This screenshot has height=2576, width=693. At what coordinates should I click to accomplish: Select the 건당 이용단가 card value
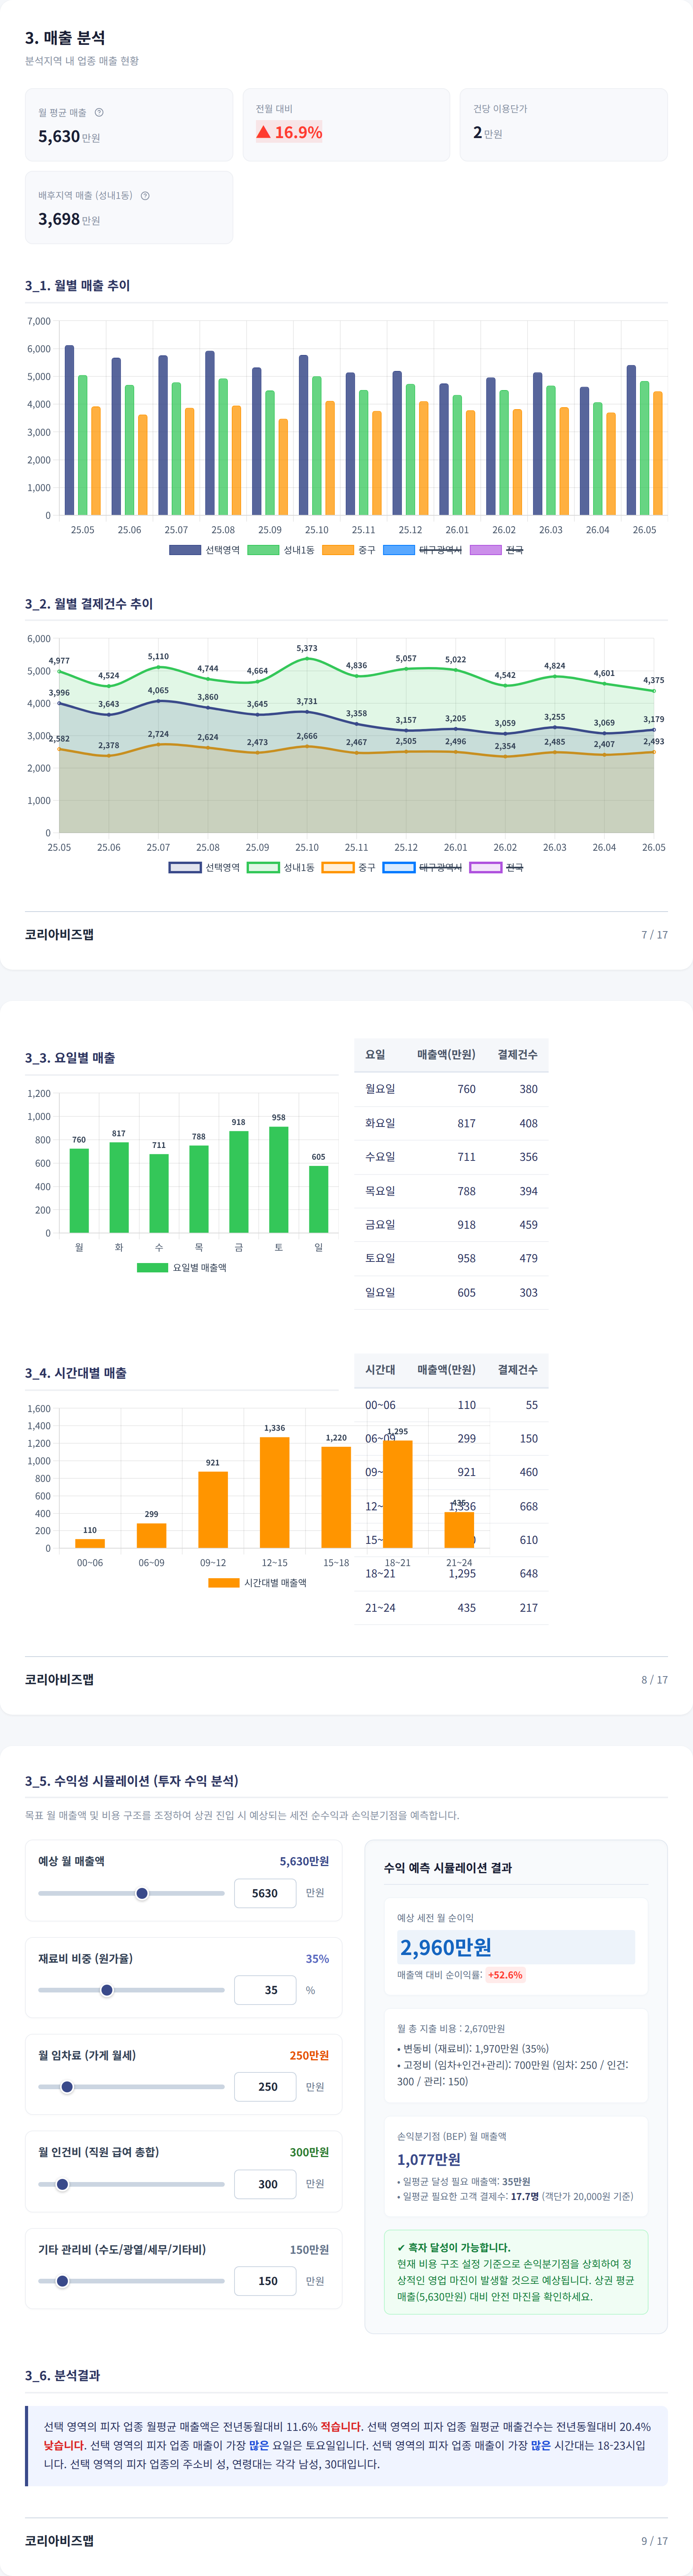click(x=488, y=132)
